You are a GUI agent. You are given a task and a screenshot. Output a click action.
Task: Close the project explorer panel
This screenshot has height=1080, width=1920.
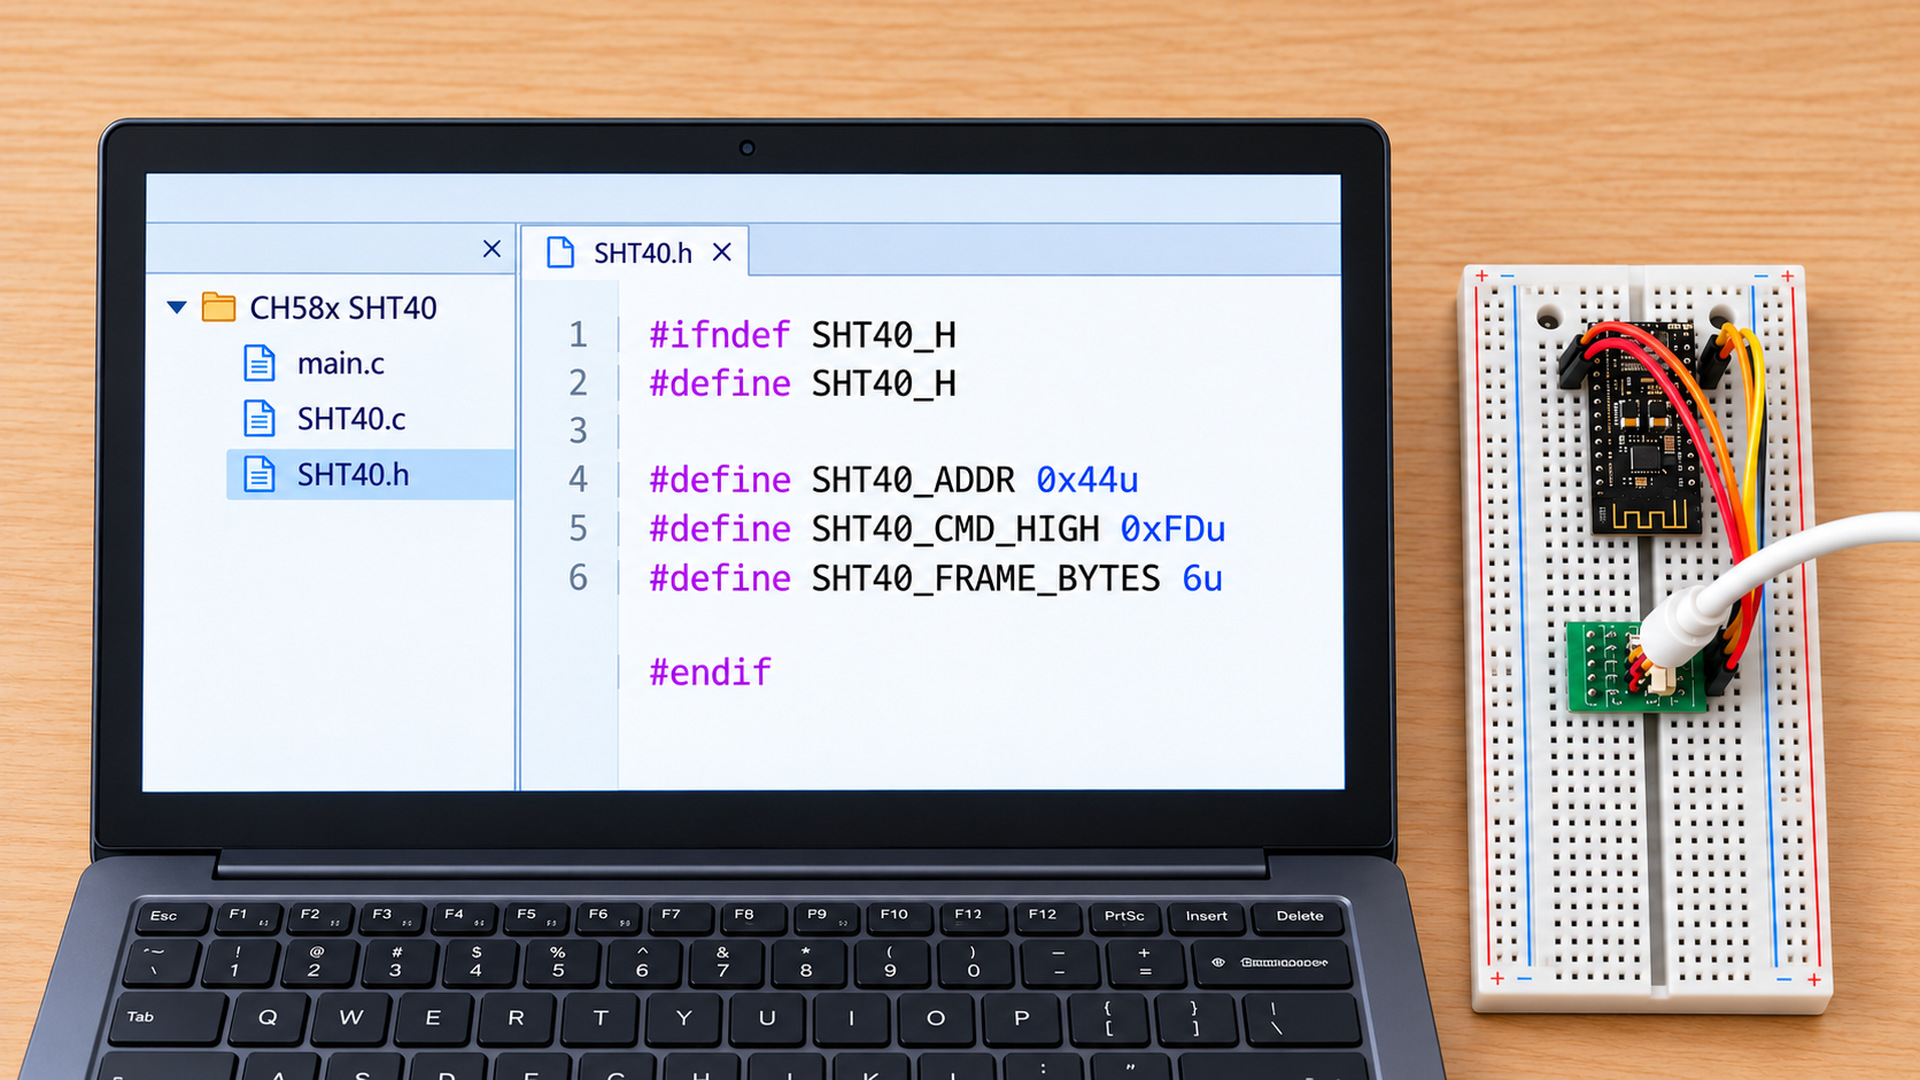coord(492,249)
